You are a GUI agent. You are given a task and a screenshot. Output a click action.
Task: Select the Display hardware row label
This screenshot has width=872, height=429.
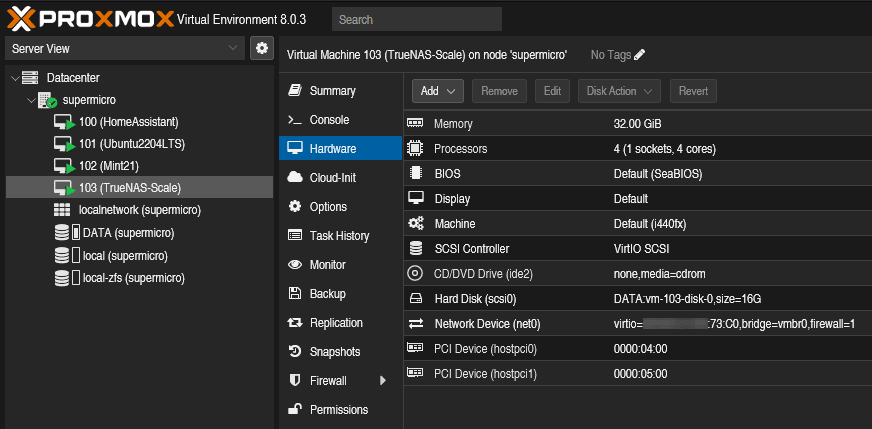coord(452,199)
